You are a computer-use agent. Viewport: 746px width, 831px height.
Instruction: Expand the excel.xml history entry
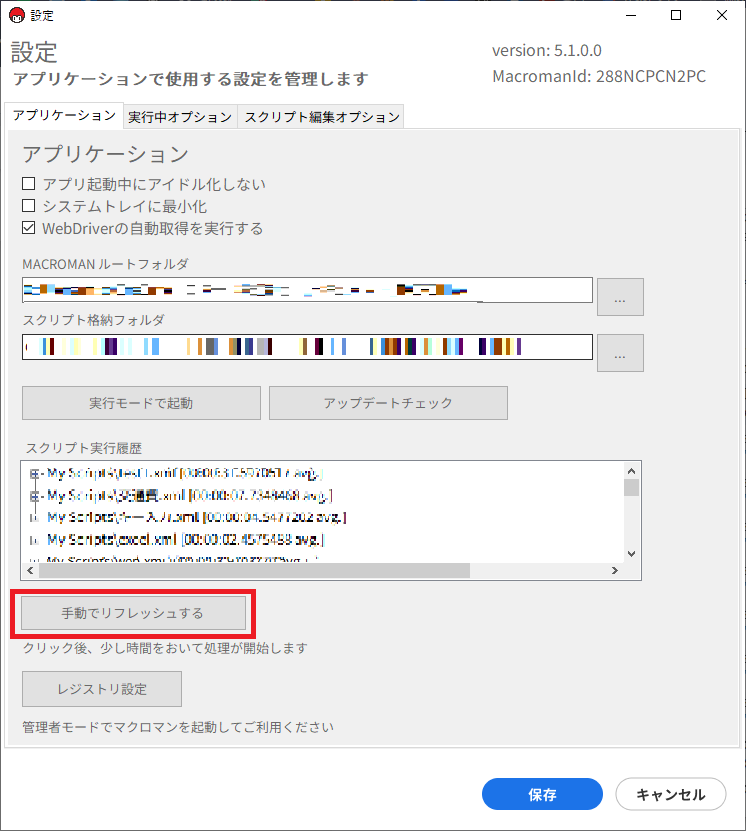pos(34,540)
